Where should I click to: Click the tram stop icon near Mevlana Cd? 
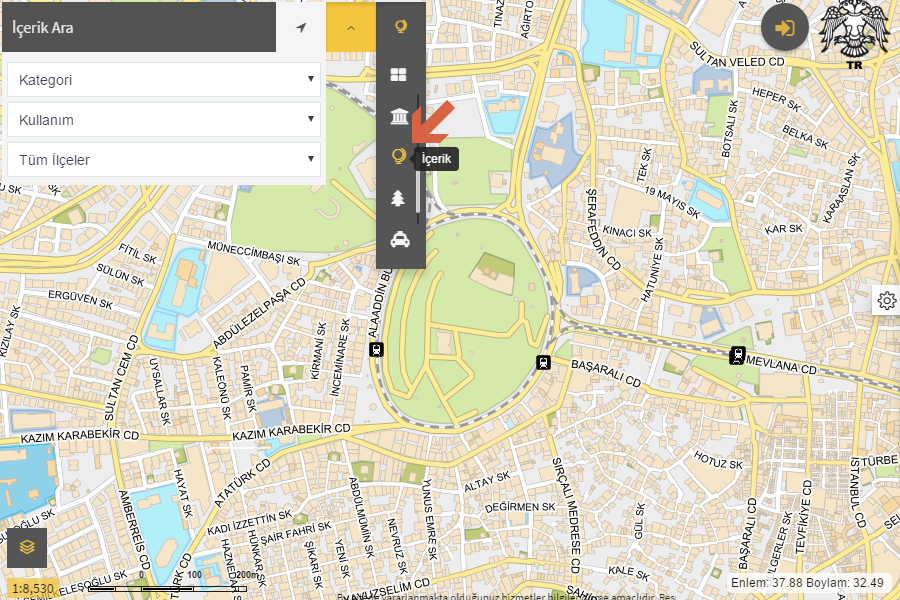(737, 354)
